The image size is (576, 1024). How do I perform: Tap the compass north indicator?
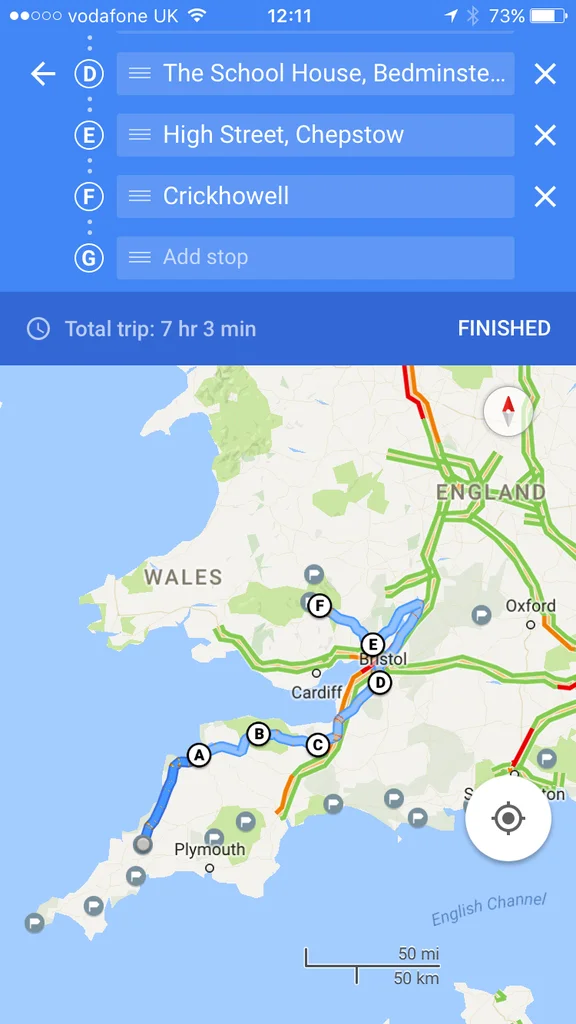[x=508, y=412]
